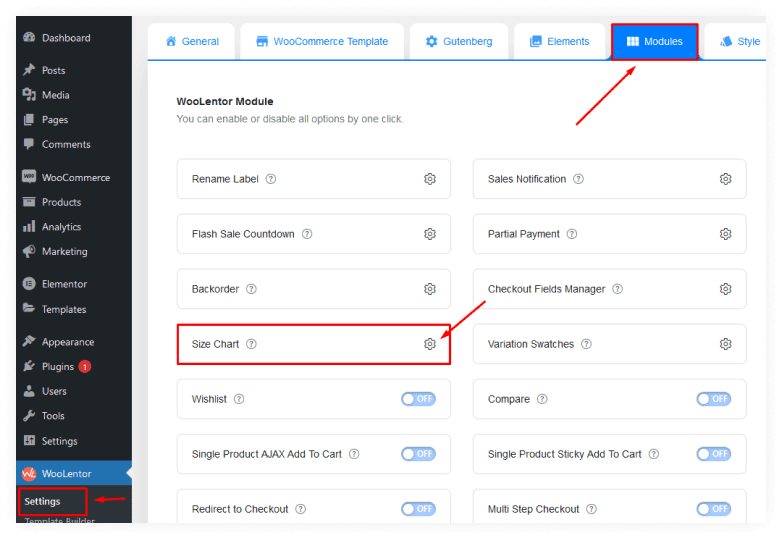Screen dimensions: 782x539
Task: Open Analytics menu item
Action: pos(74,227)
